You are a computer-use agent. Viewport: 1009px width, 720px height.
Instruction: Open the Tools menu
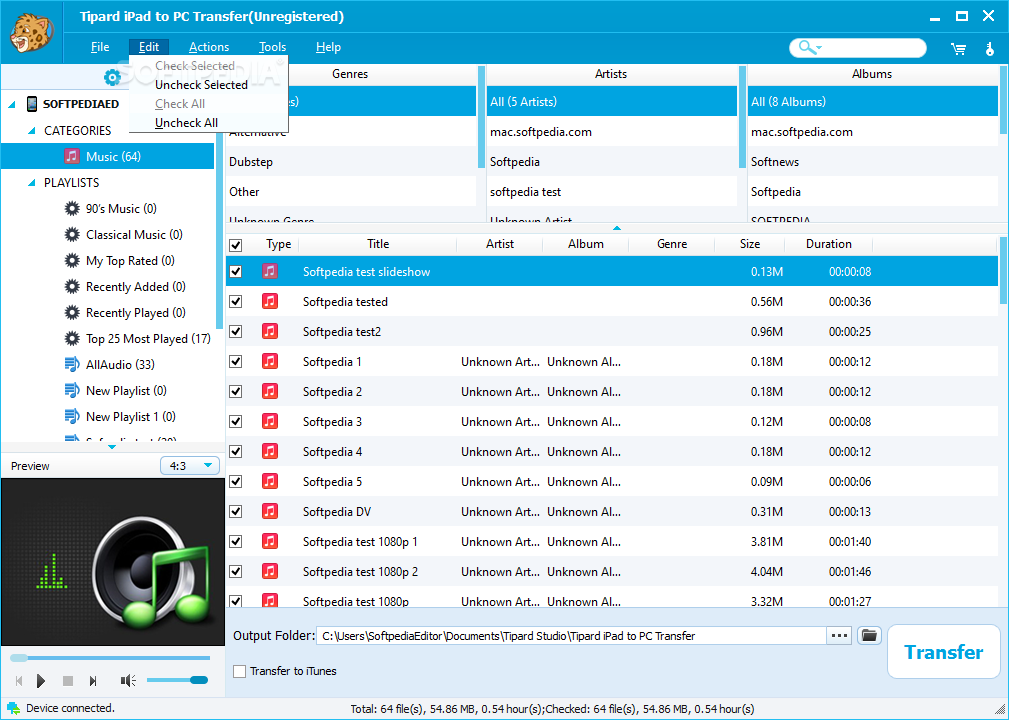(x=272, y=47)
